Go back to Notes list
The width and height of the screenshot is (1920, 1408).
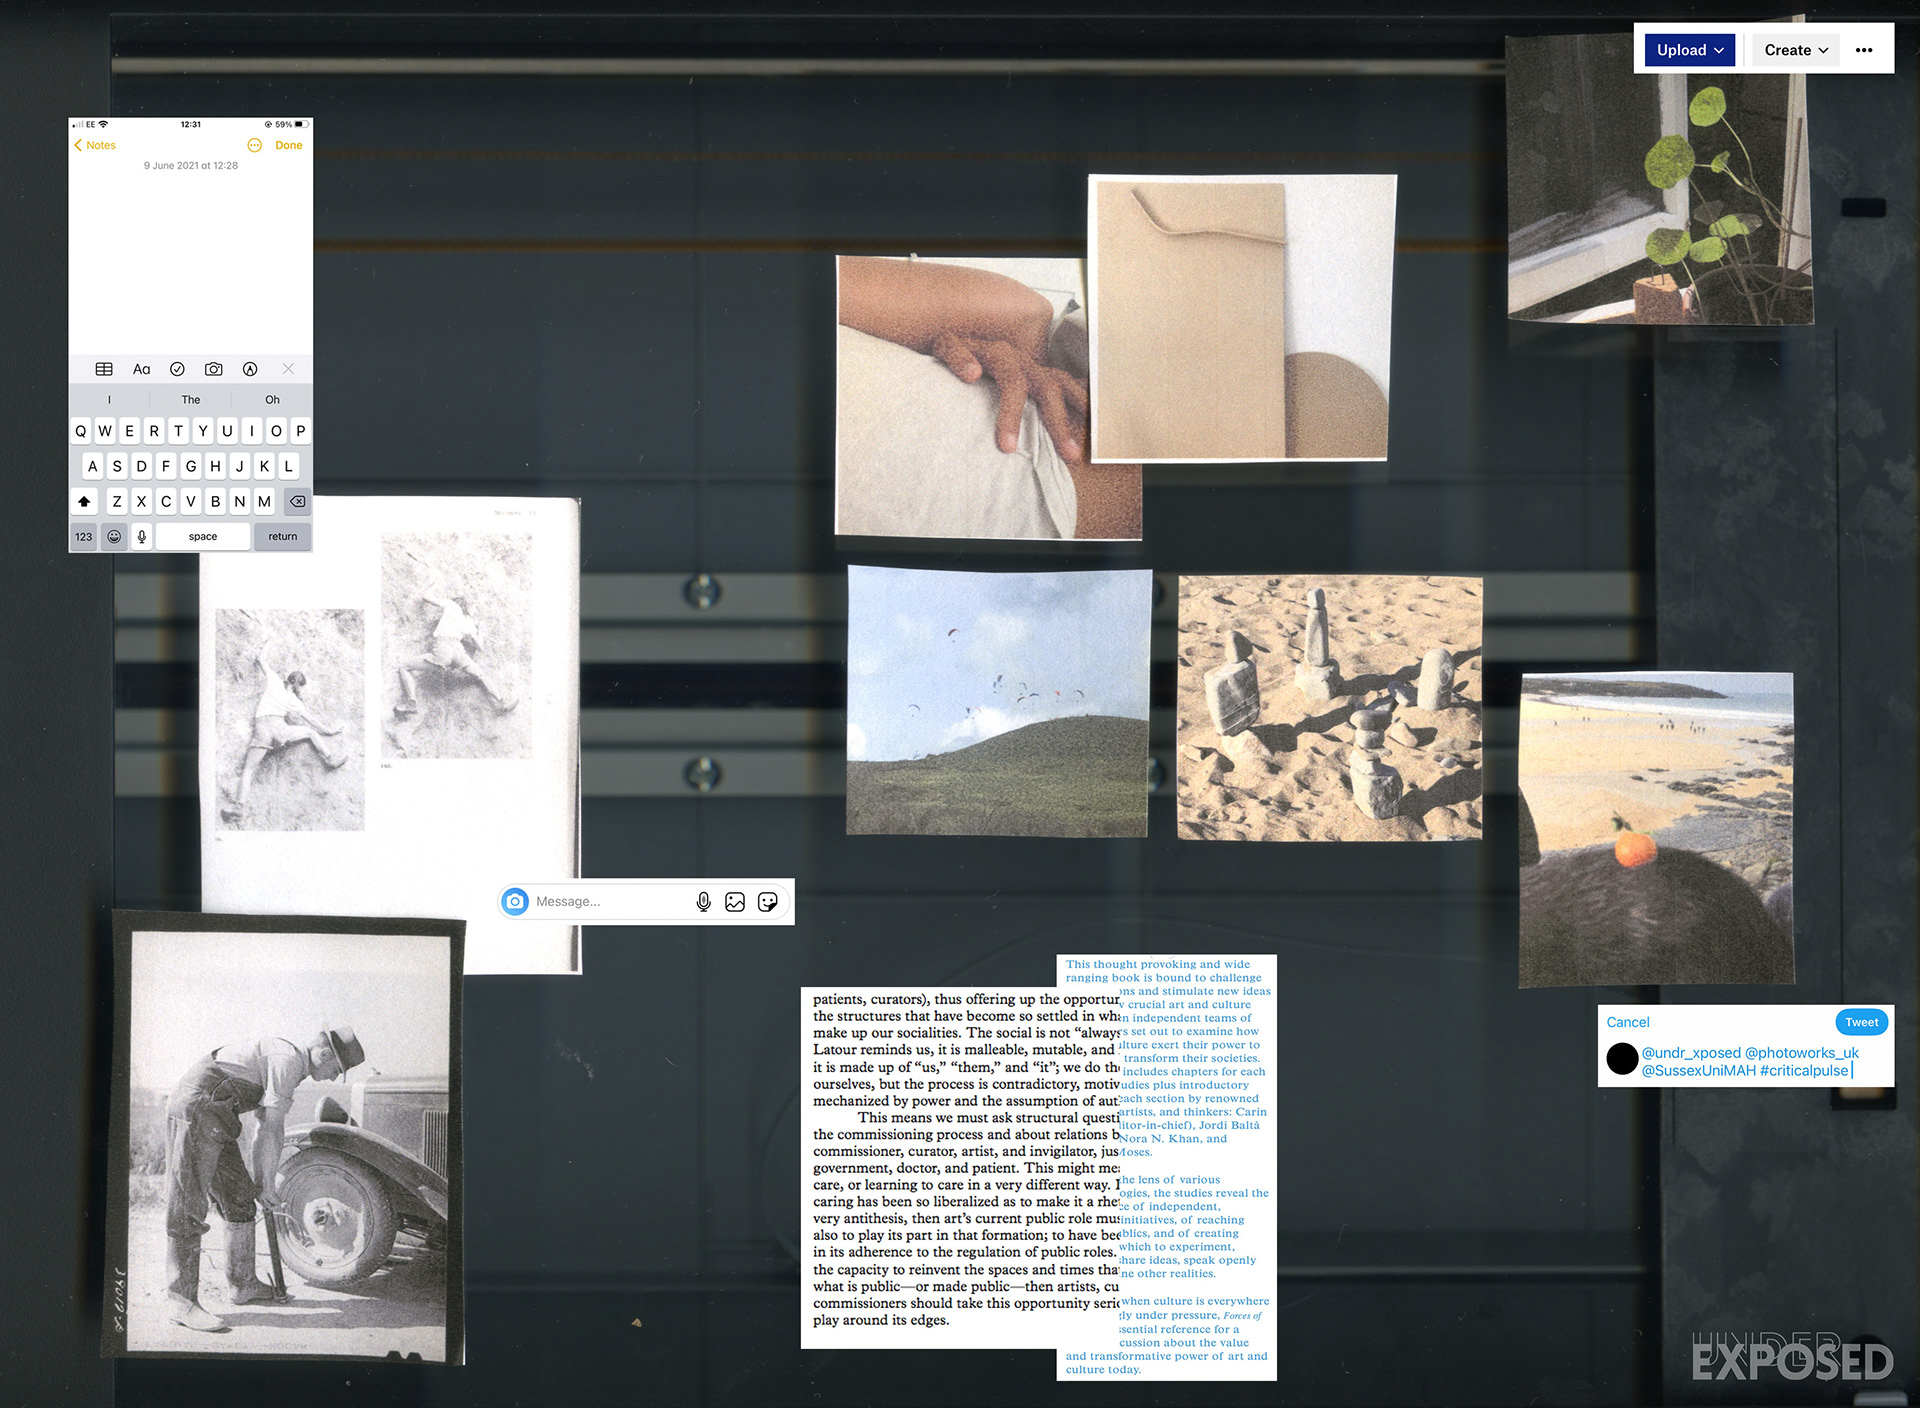click(95, 145)
